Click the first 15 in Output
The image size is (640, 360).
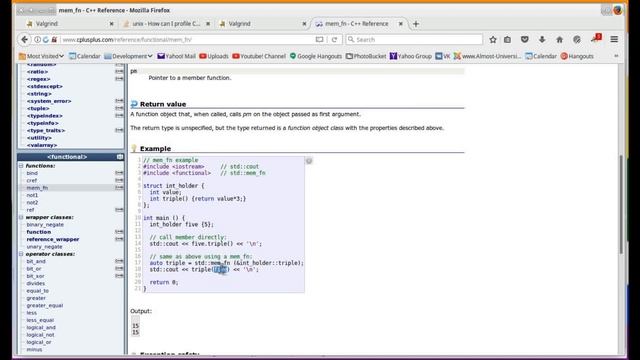click(x=136, y=326)
